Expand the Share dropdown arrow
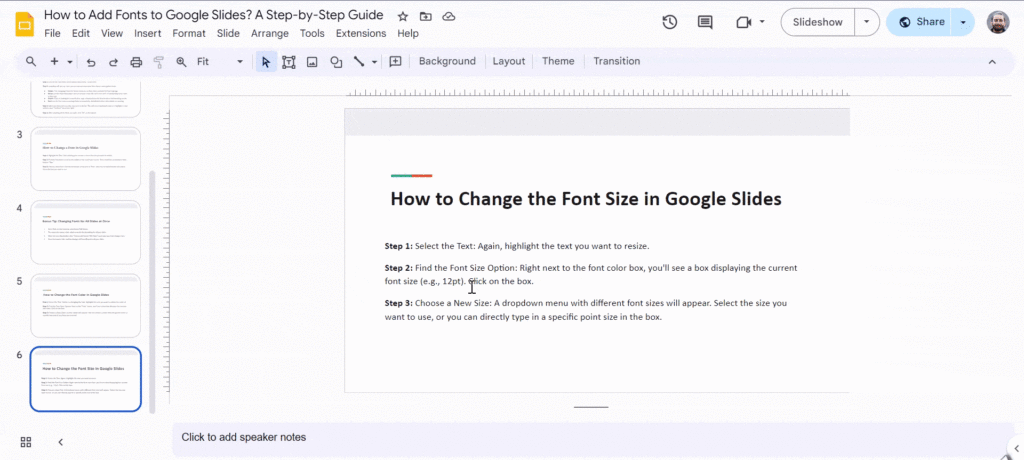The image size is (1024, 460). pyautogui.click(x=963, y=22)
